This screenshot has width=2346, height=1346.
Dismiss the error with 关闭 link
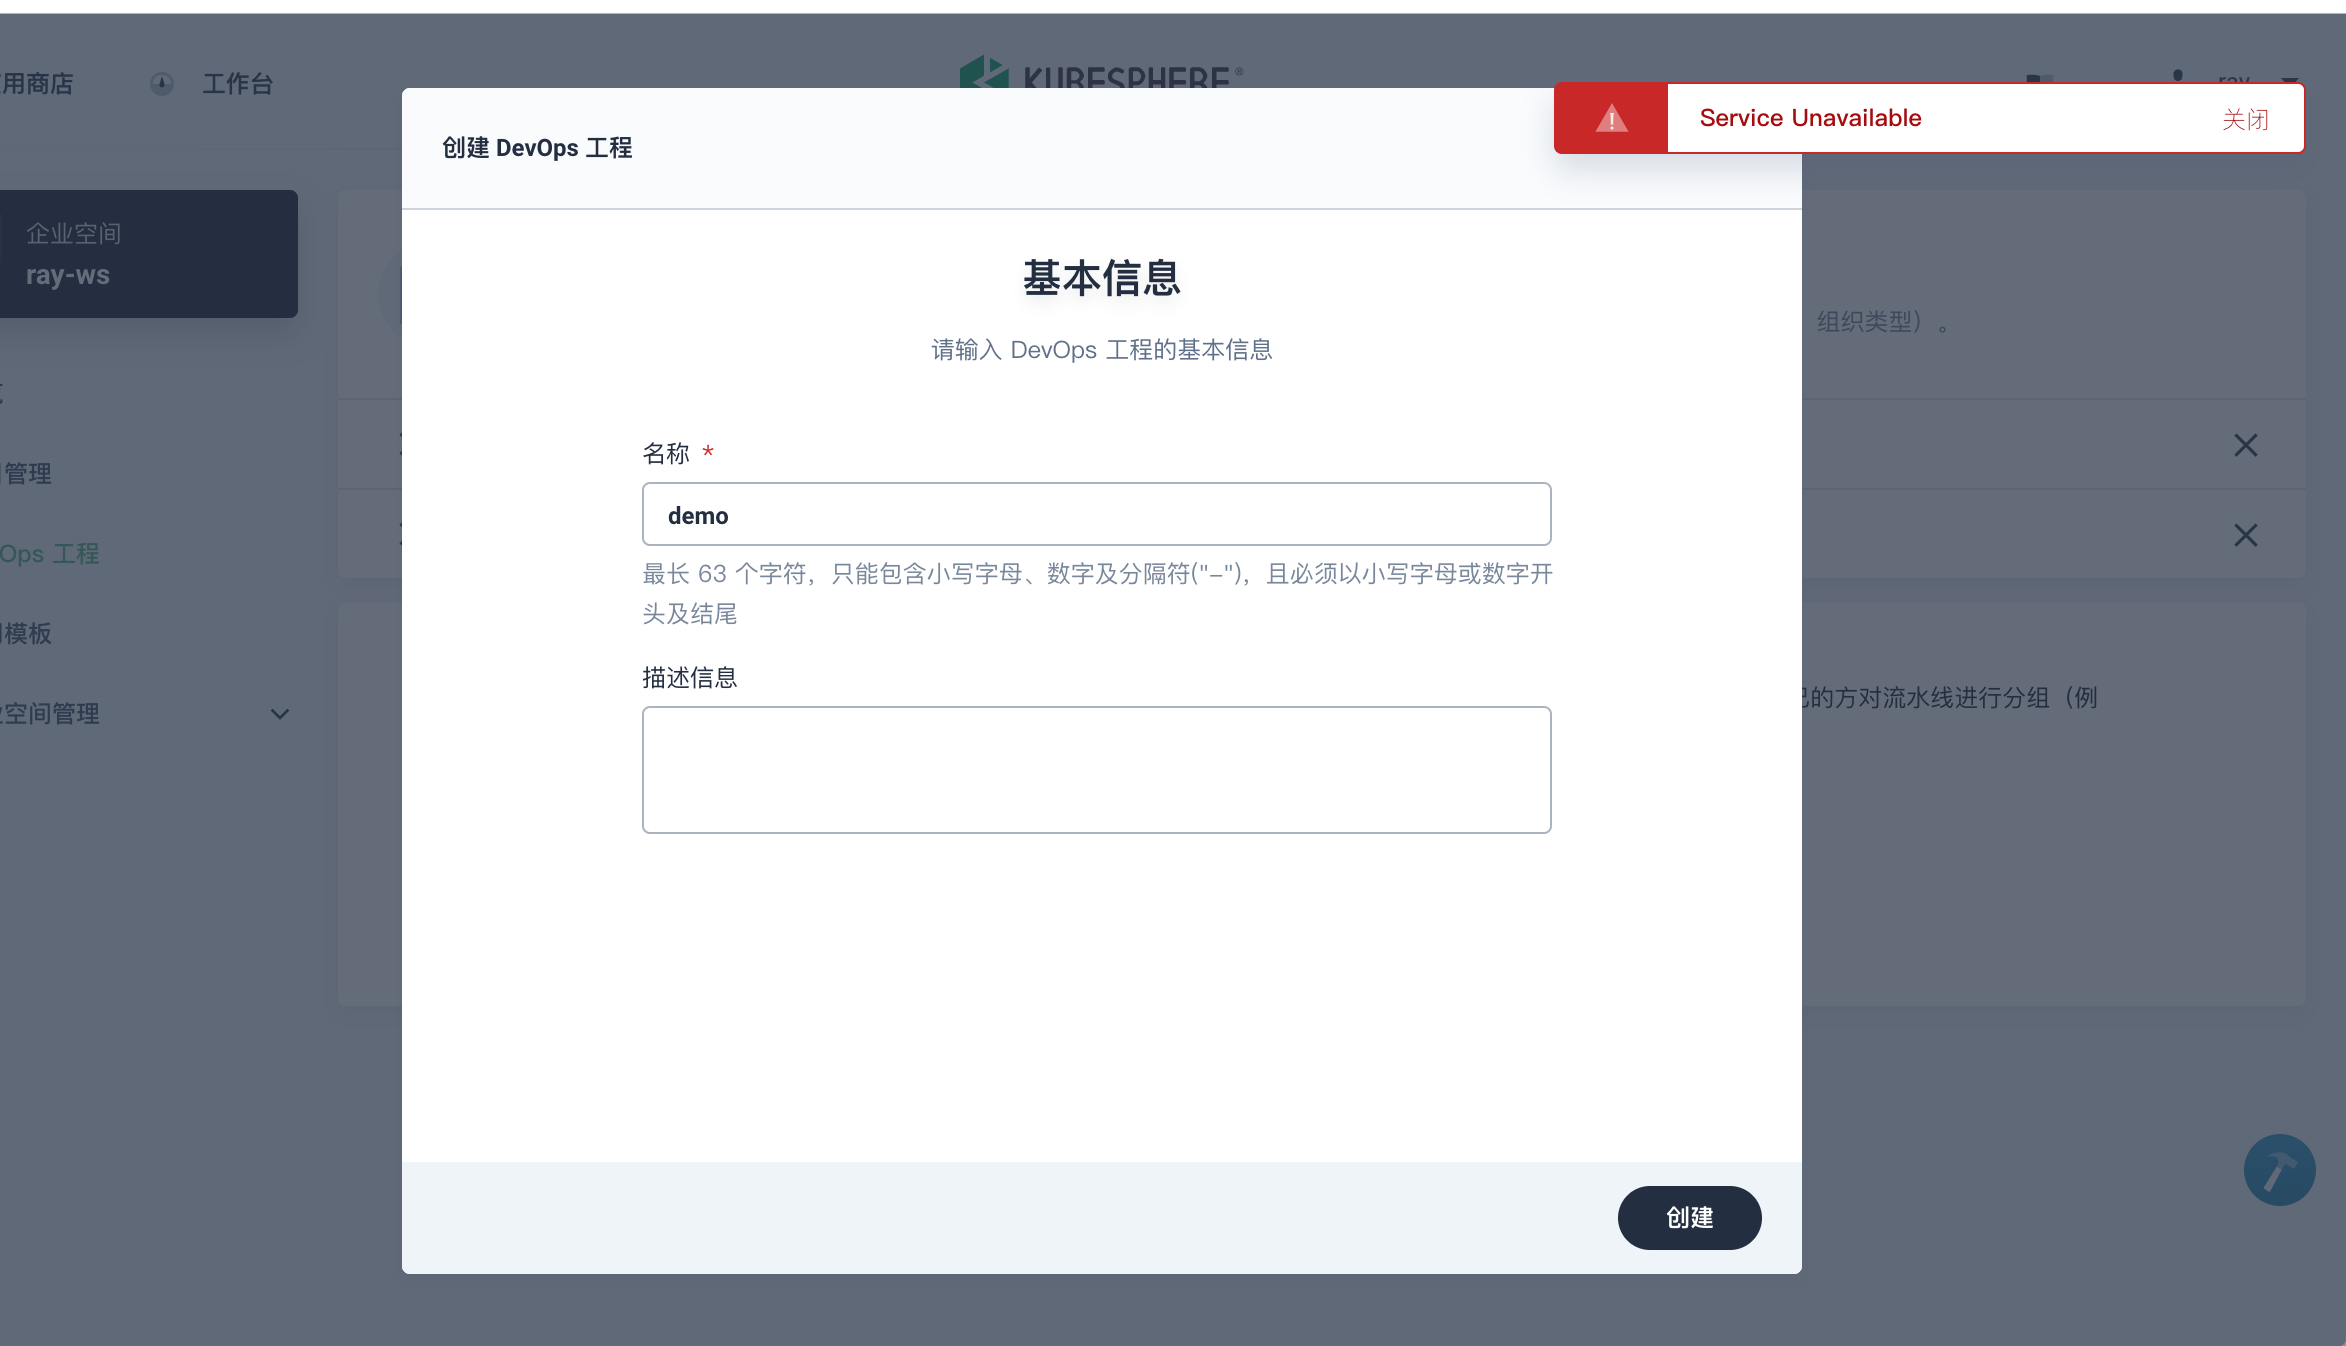pos(2245,119)
